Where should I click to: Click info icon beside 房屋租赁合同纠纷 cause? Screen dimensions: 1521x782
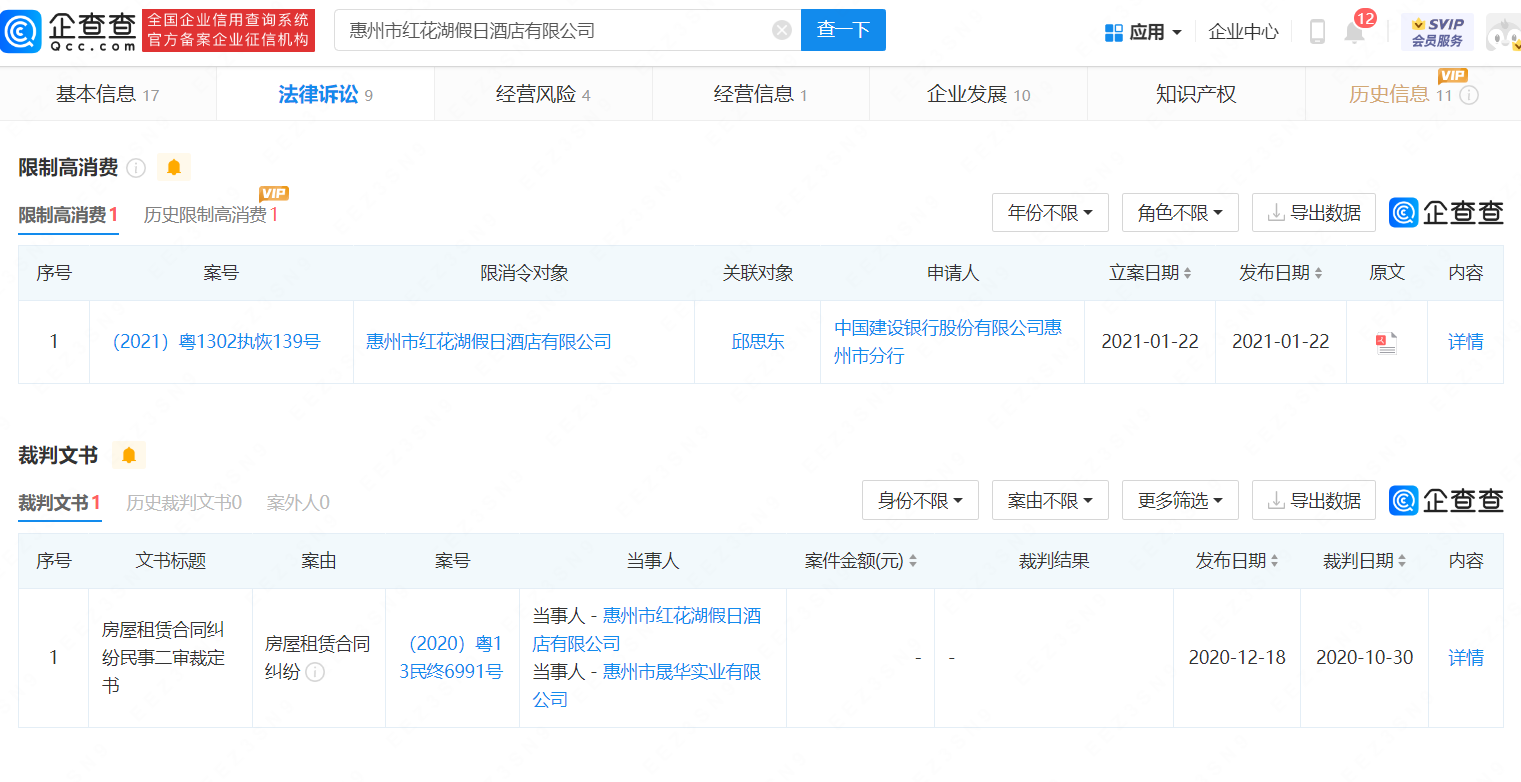pyautogui.click(x=315, y=672)
